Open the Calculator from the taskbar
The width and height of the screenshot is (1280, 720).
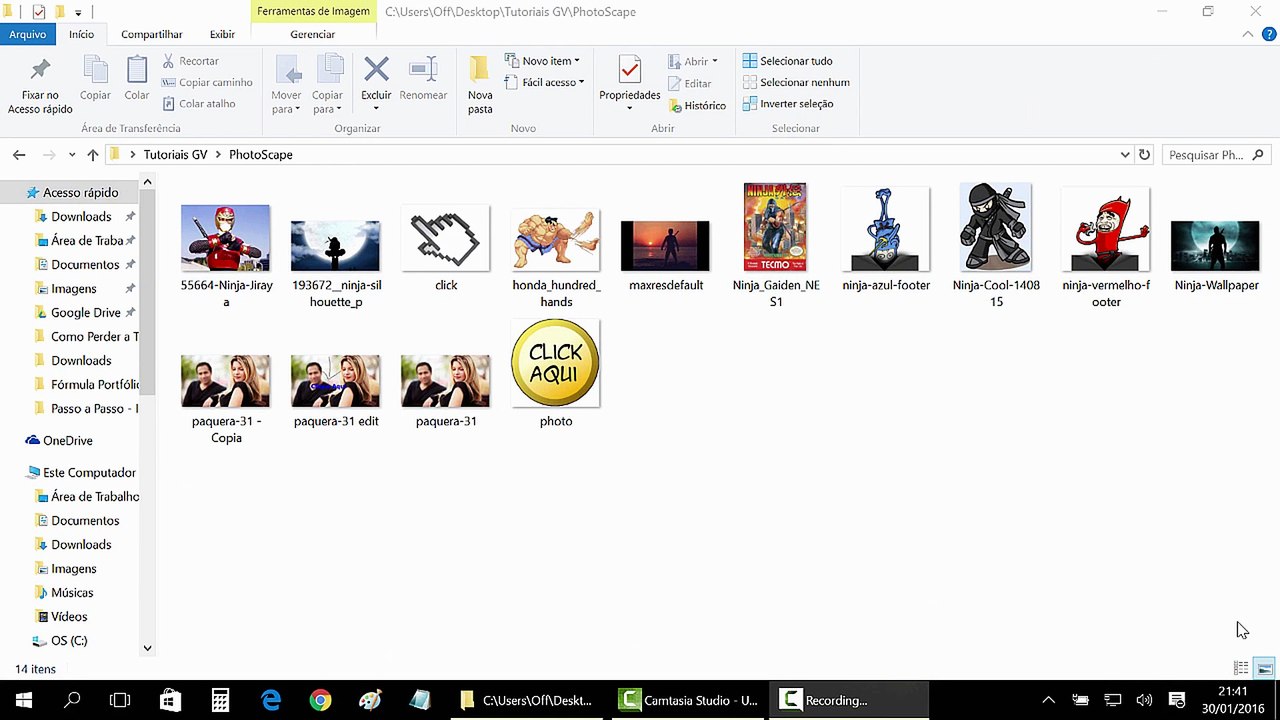coord(221,700)
